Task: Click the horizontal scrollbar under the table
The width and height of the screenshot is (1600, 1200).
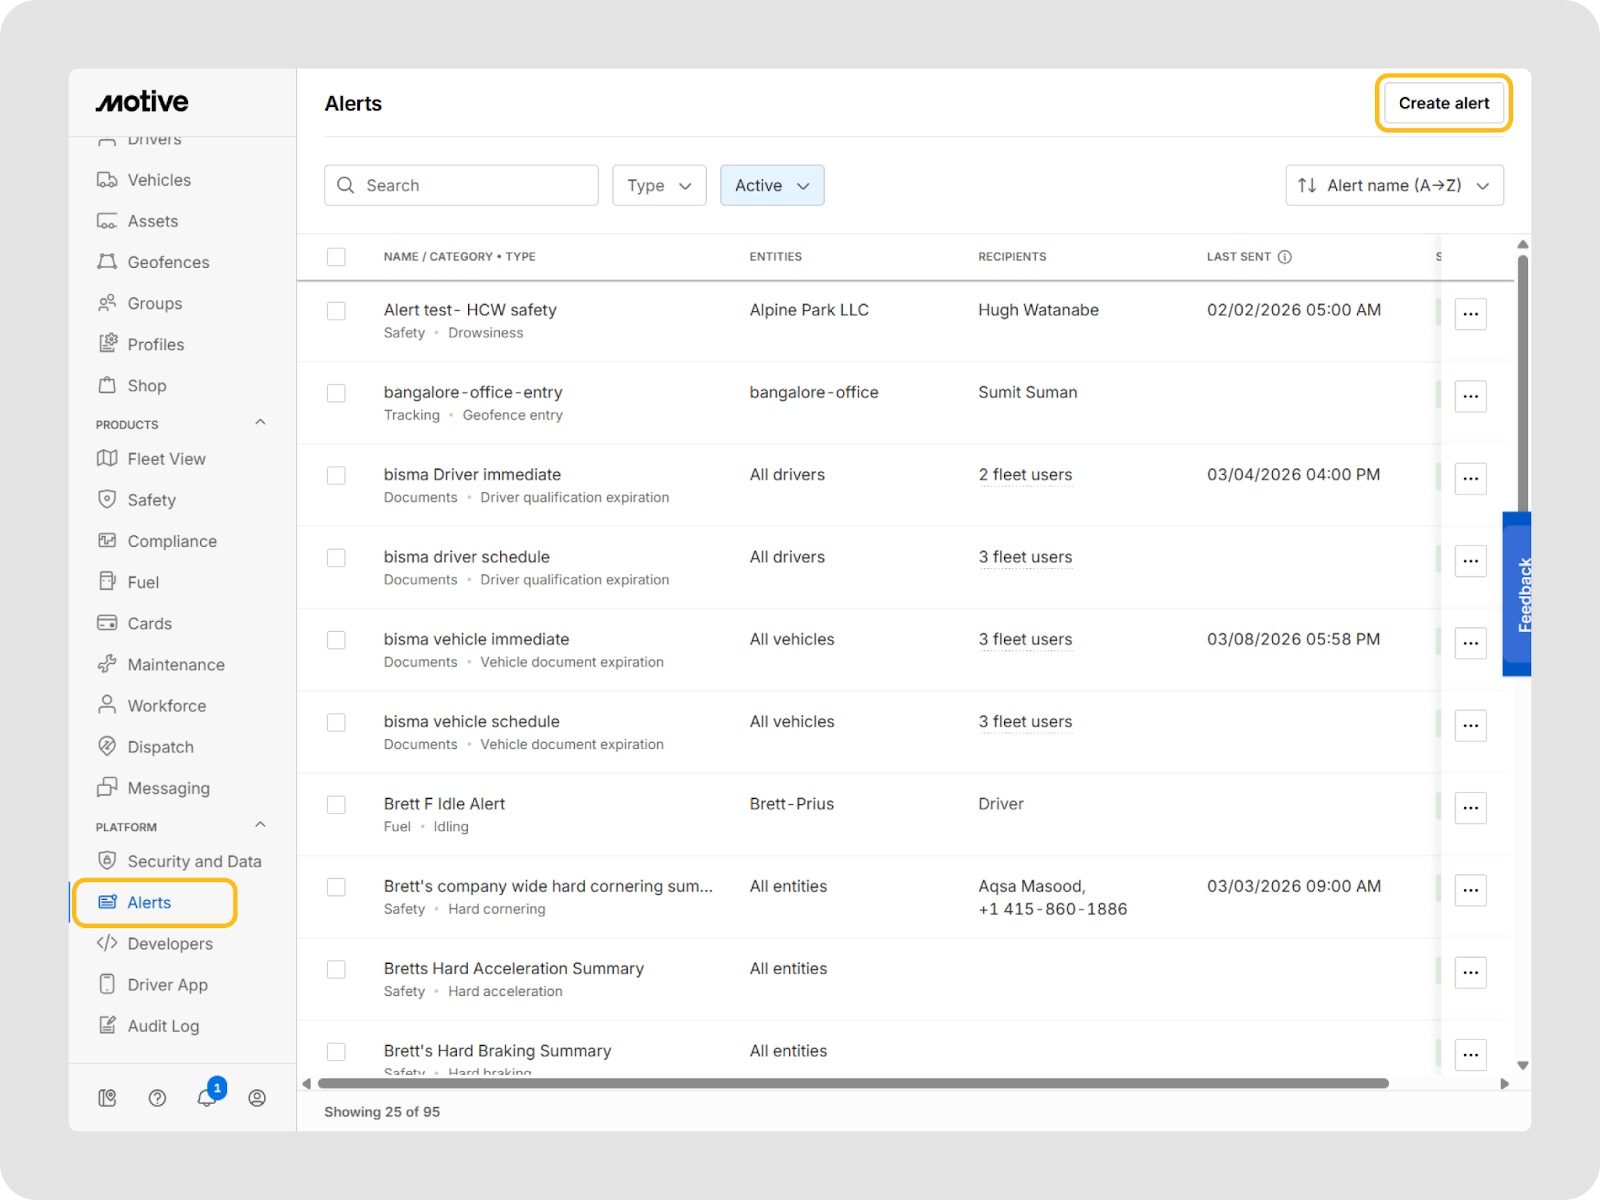Action: [852, 1084]
